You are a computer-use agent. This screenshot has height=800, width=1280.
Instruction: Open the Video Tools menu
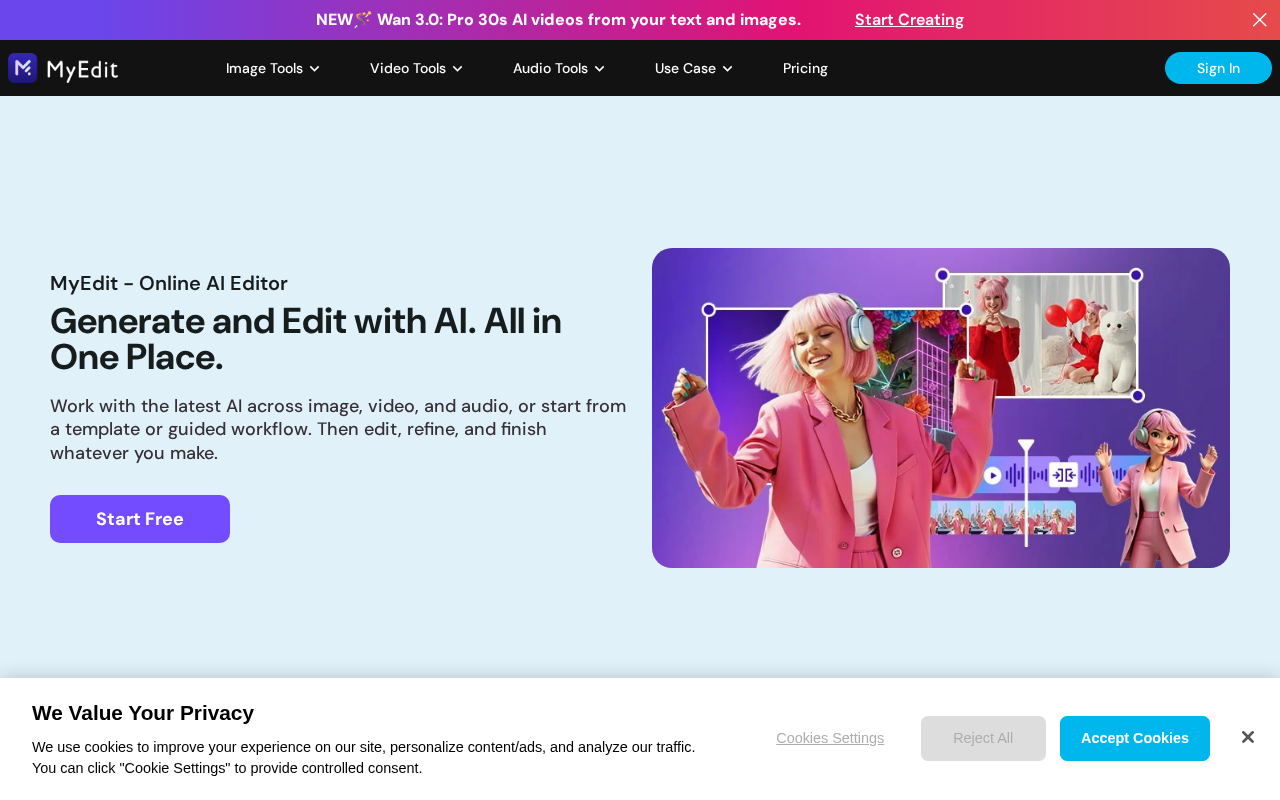[416, 68]
